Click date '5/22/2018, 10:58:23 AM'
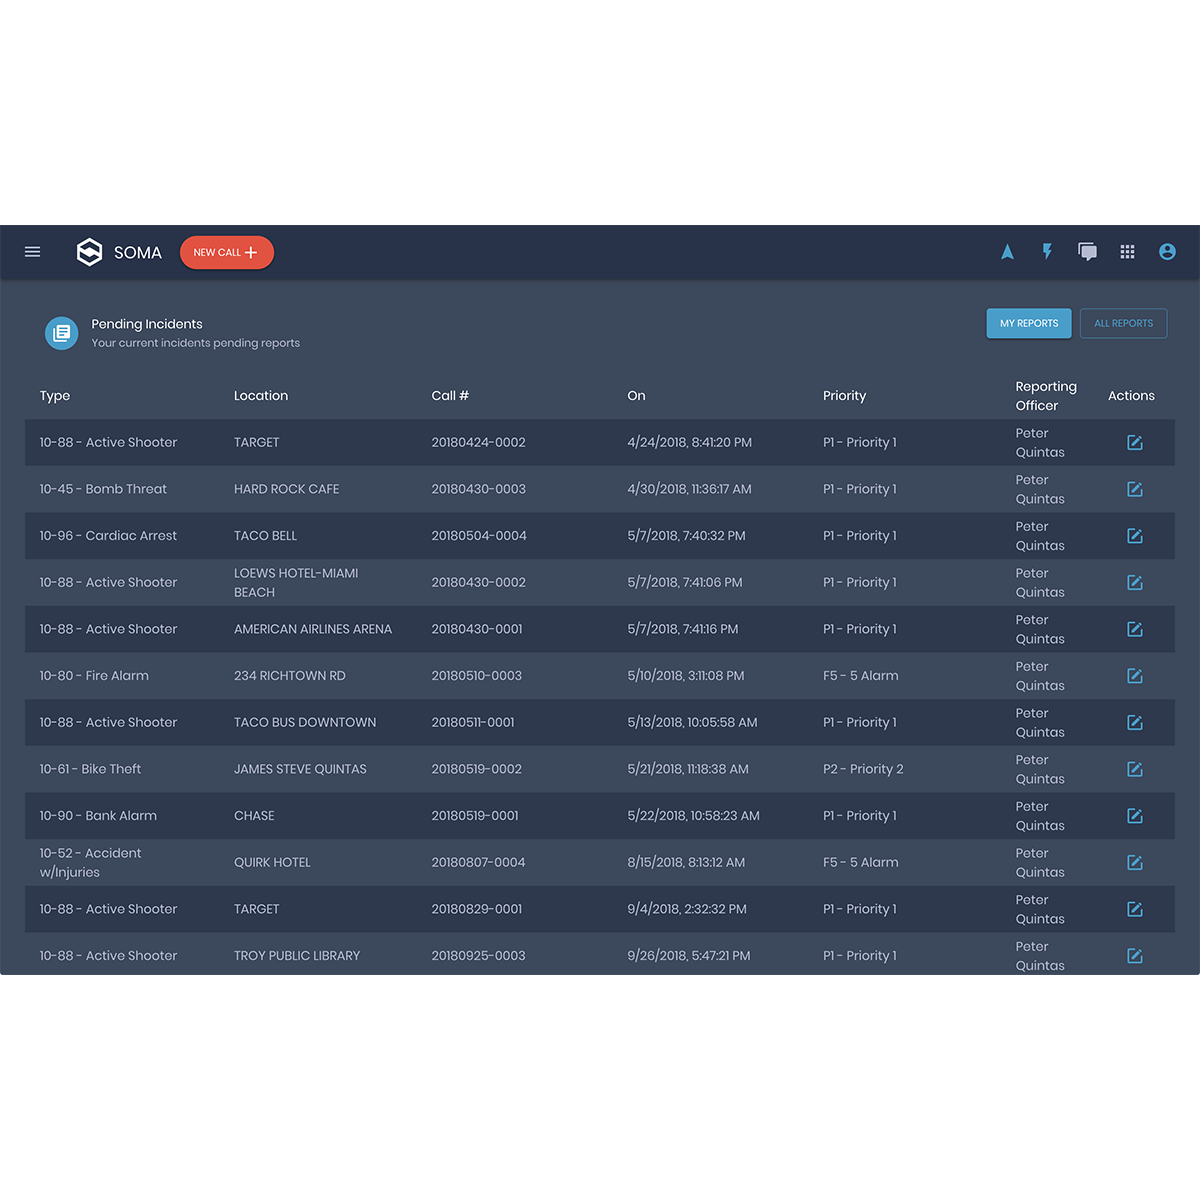This screenshot has height=1200, width=1200. (693, 816)
